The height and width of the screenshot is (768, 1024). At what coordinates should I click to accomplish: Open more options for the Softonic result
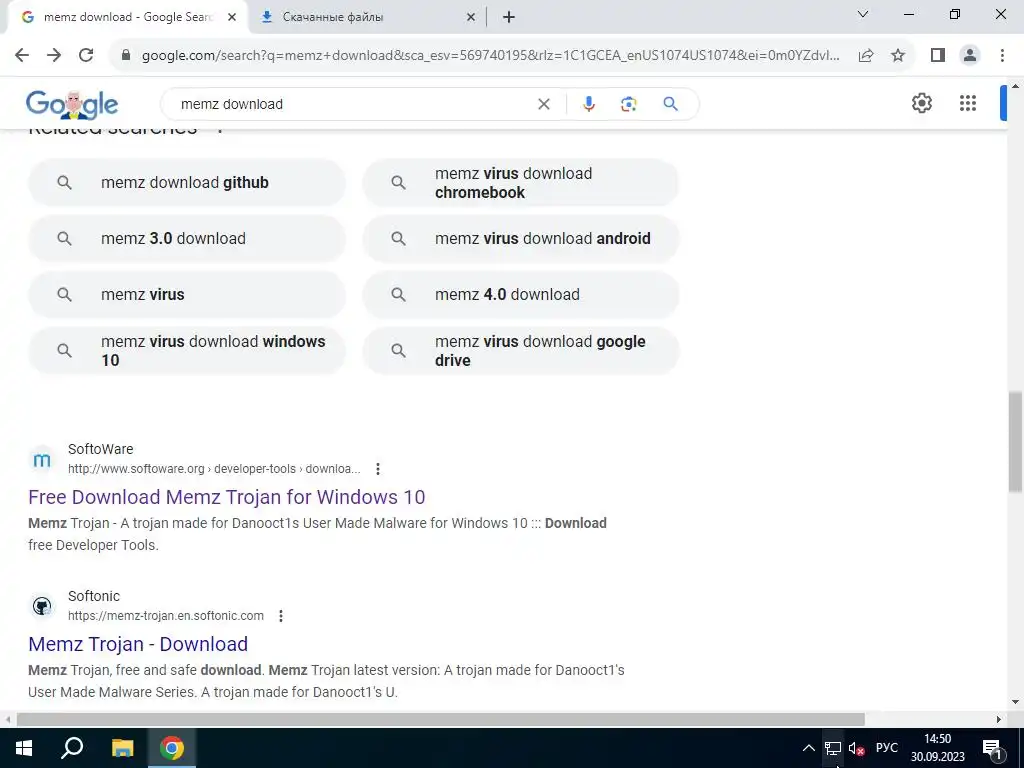pos(281,616)
